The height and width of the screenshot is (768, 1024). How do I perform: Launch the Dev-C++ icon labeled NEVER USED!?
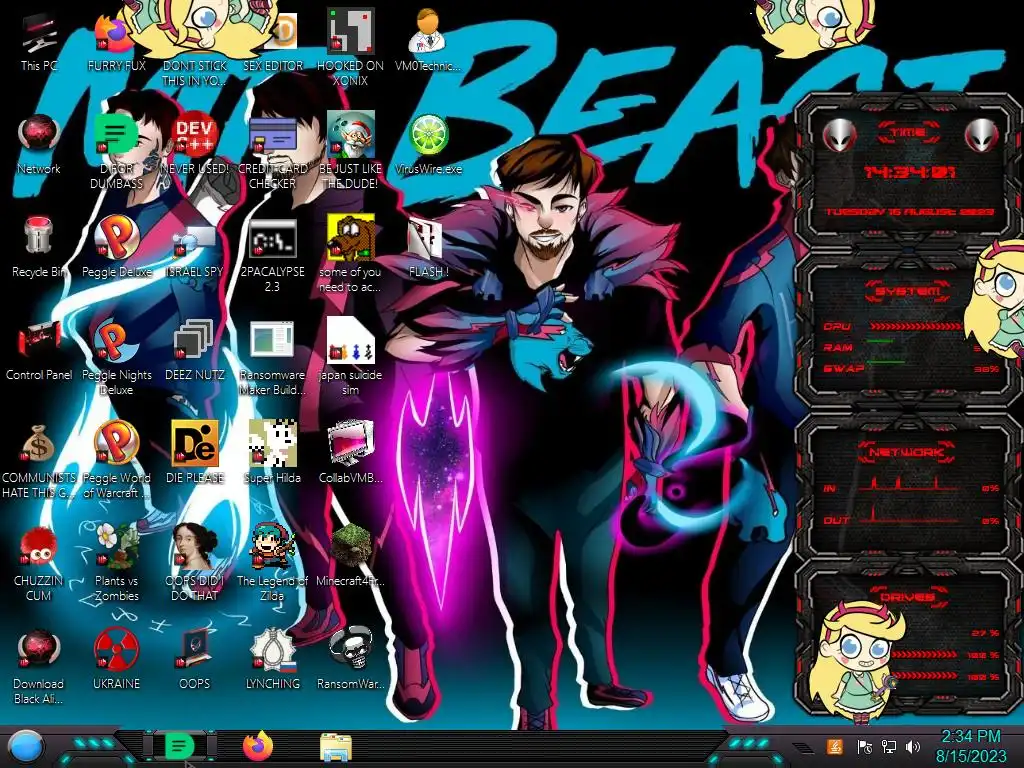pos(194,135)
